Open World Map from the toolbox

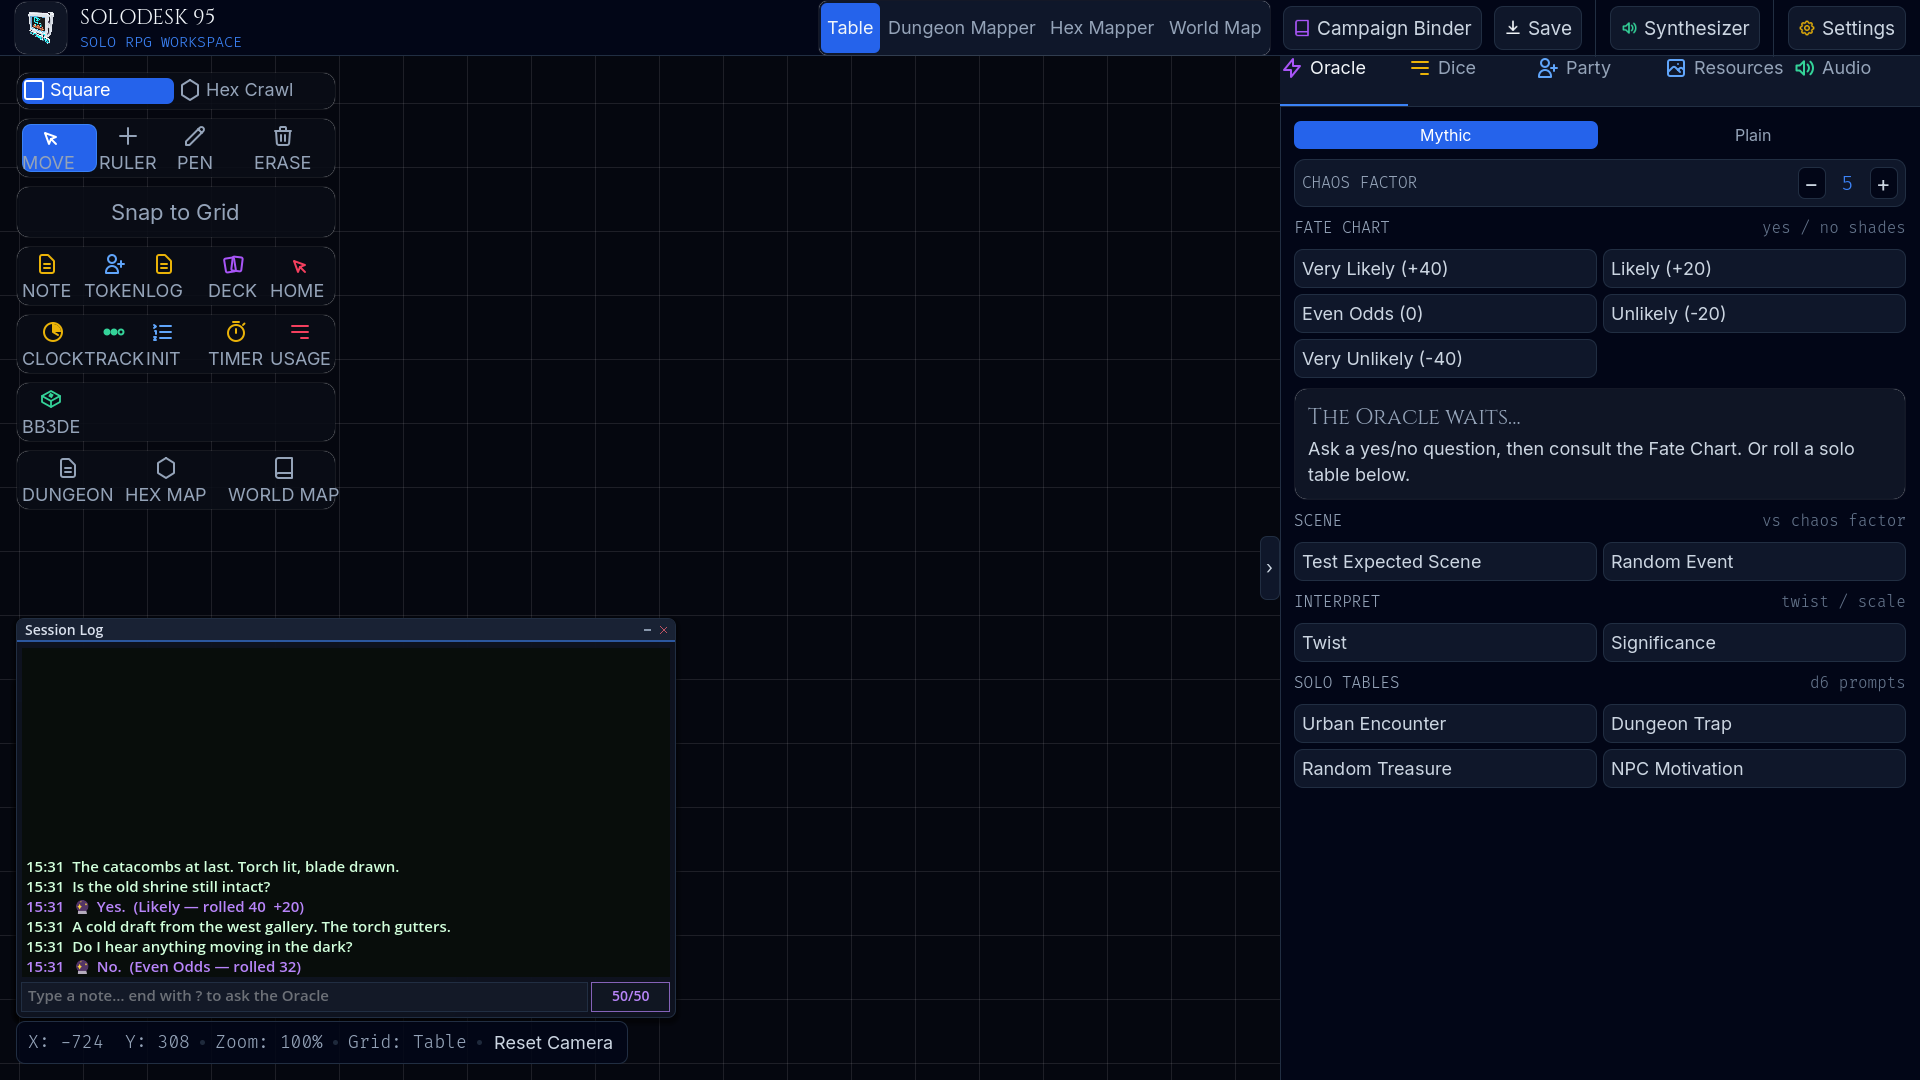(284, 480)
